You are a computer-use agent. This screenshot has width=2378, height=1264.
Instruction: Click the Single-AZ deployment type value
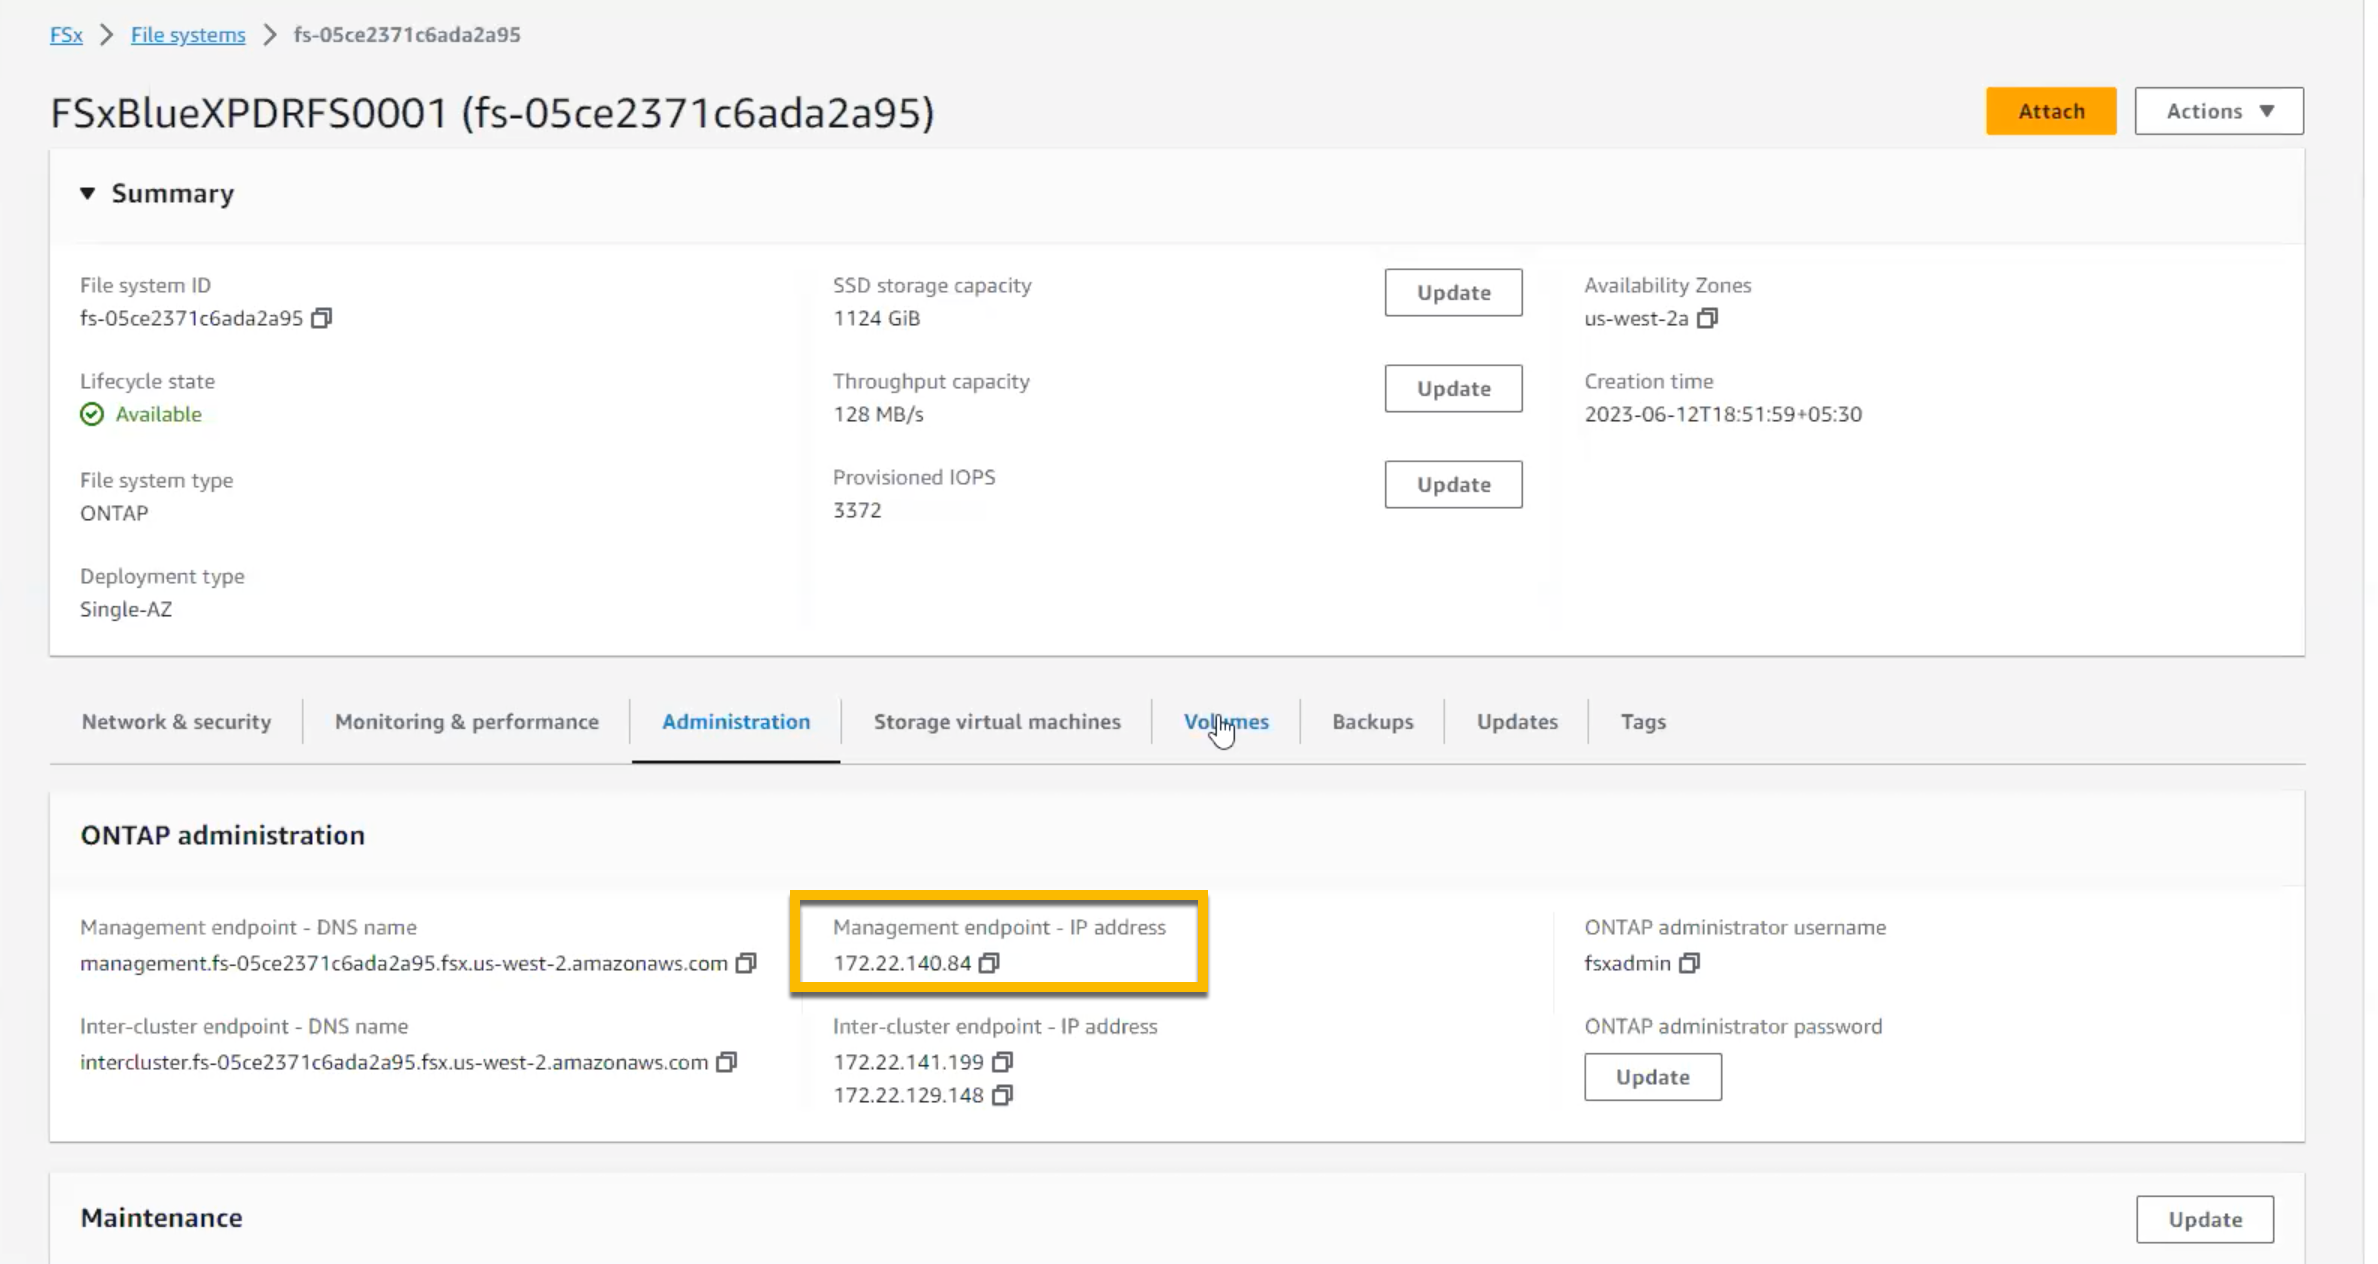(x=126, y=609)
